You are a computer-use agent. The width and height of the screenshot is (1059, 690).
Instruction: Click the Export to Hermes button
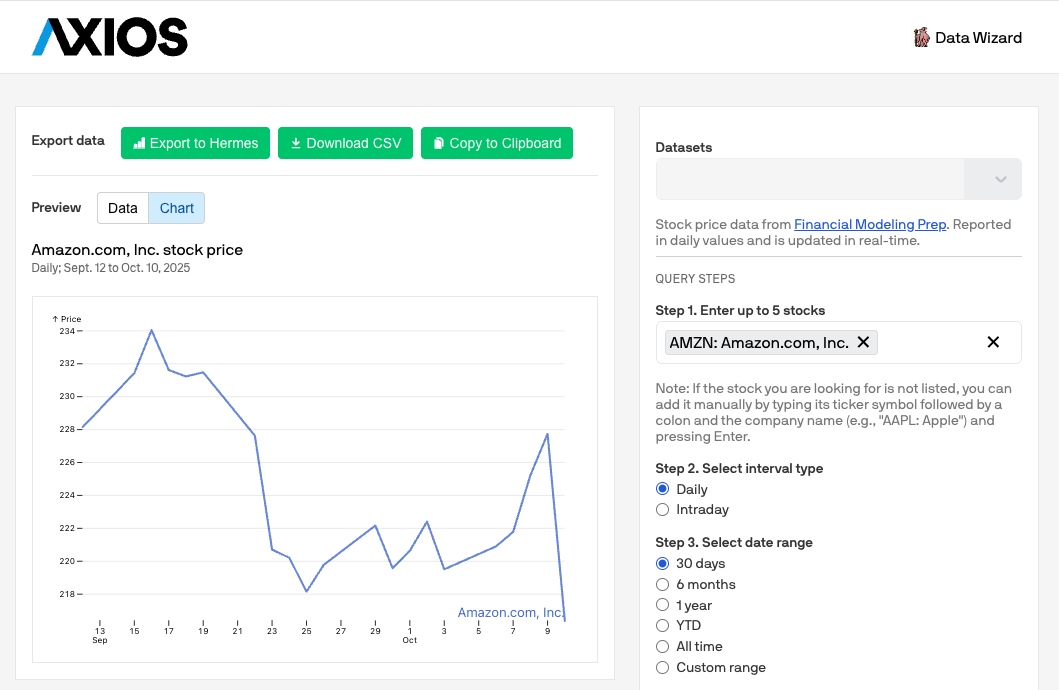[195, 143]
